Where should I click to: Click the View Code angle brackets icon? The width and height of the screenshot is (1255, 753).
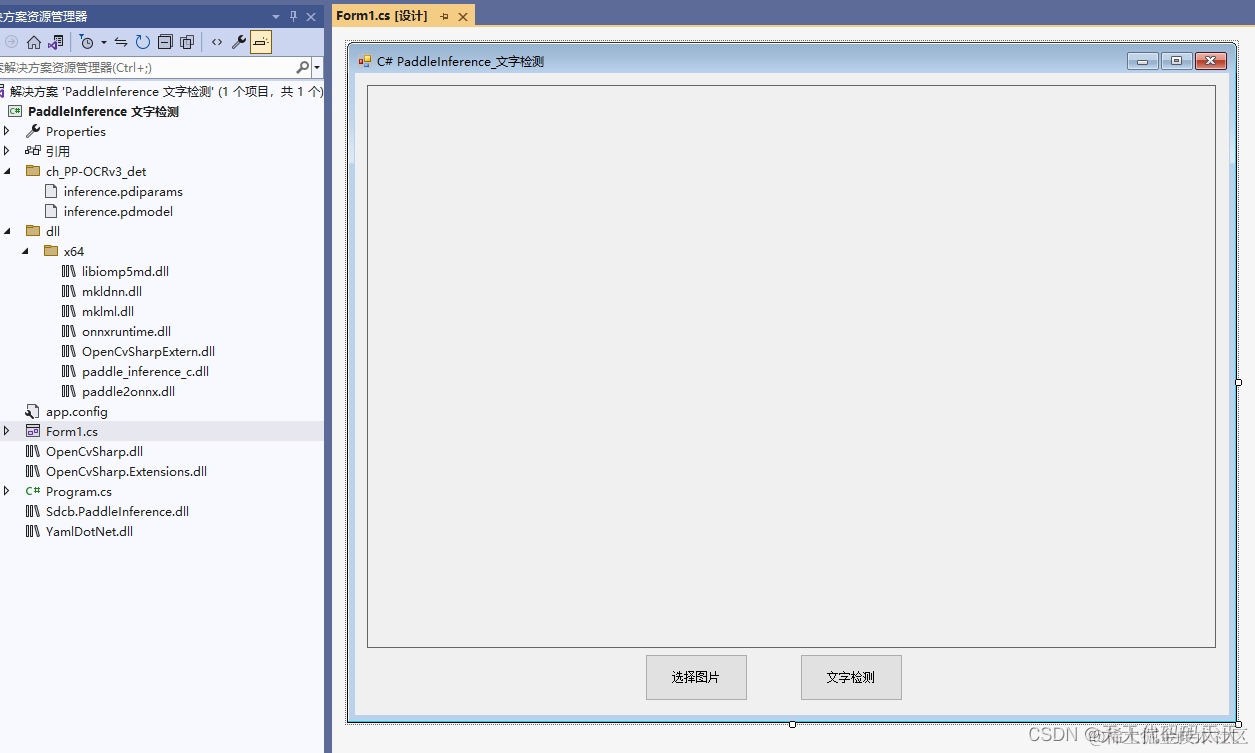(217, 42)
